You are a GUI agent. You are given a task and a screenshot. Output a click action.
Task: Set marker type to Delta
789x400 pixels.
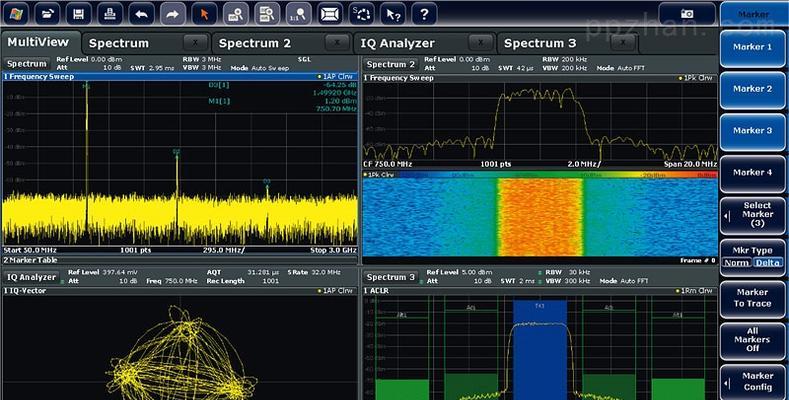[768, 262]
